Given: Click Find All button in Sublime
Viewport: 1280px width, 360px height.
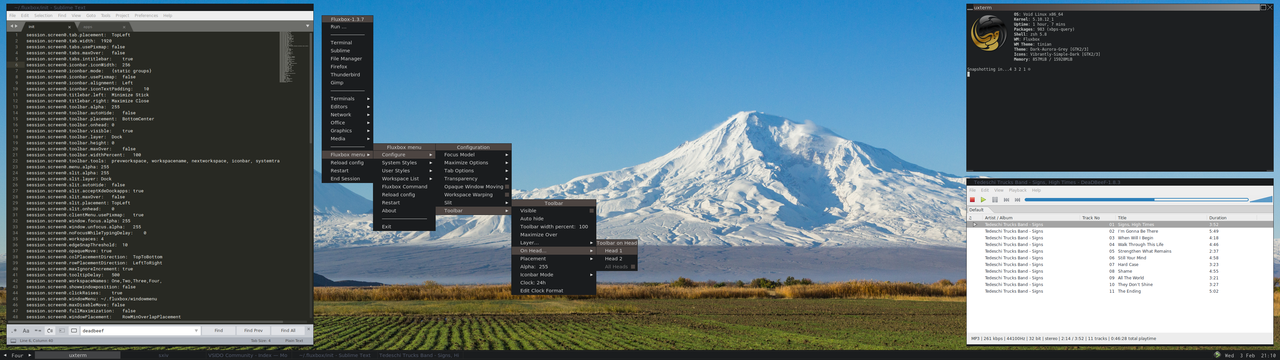Looking at the screenshot, I should tap(288, 330).
